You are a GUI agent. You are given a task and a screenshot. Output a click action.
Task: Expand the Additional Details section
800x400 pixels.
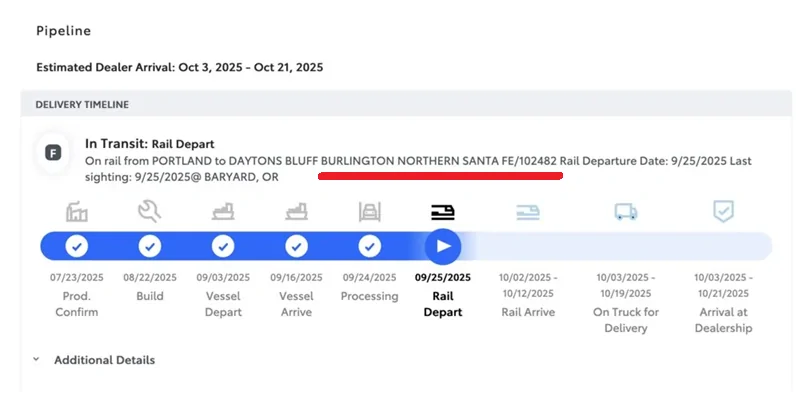tap(104, 360)
